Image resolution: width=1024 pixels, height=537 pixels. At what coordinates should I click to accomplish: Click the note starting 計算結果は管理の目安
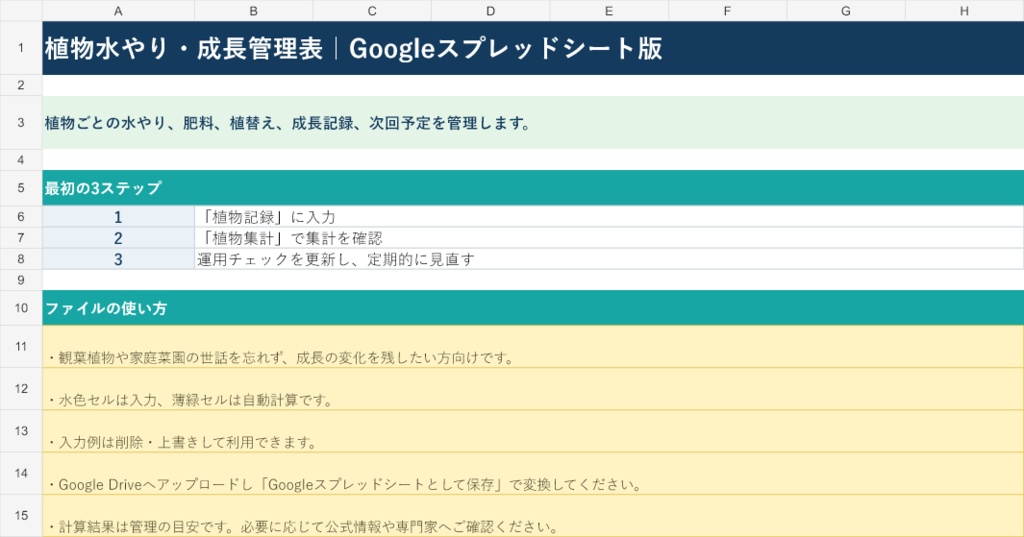click(533, 515)
